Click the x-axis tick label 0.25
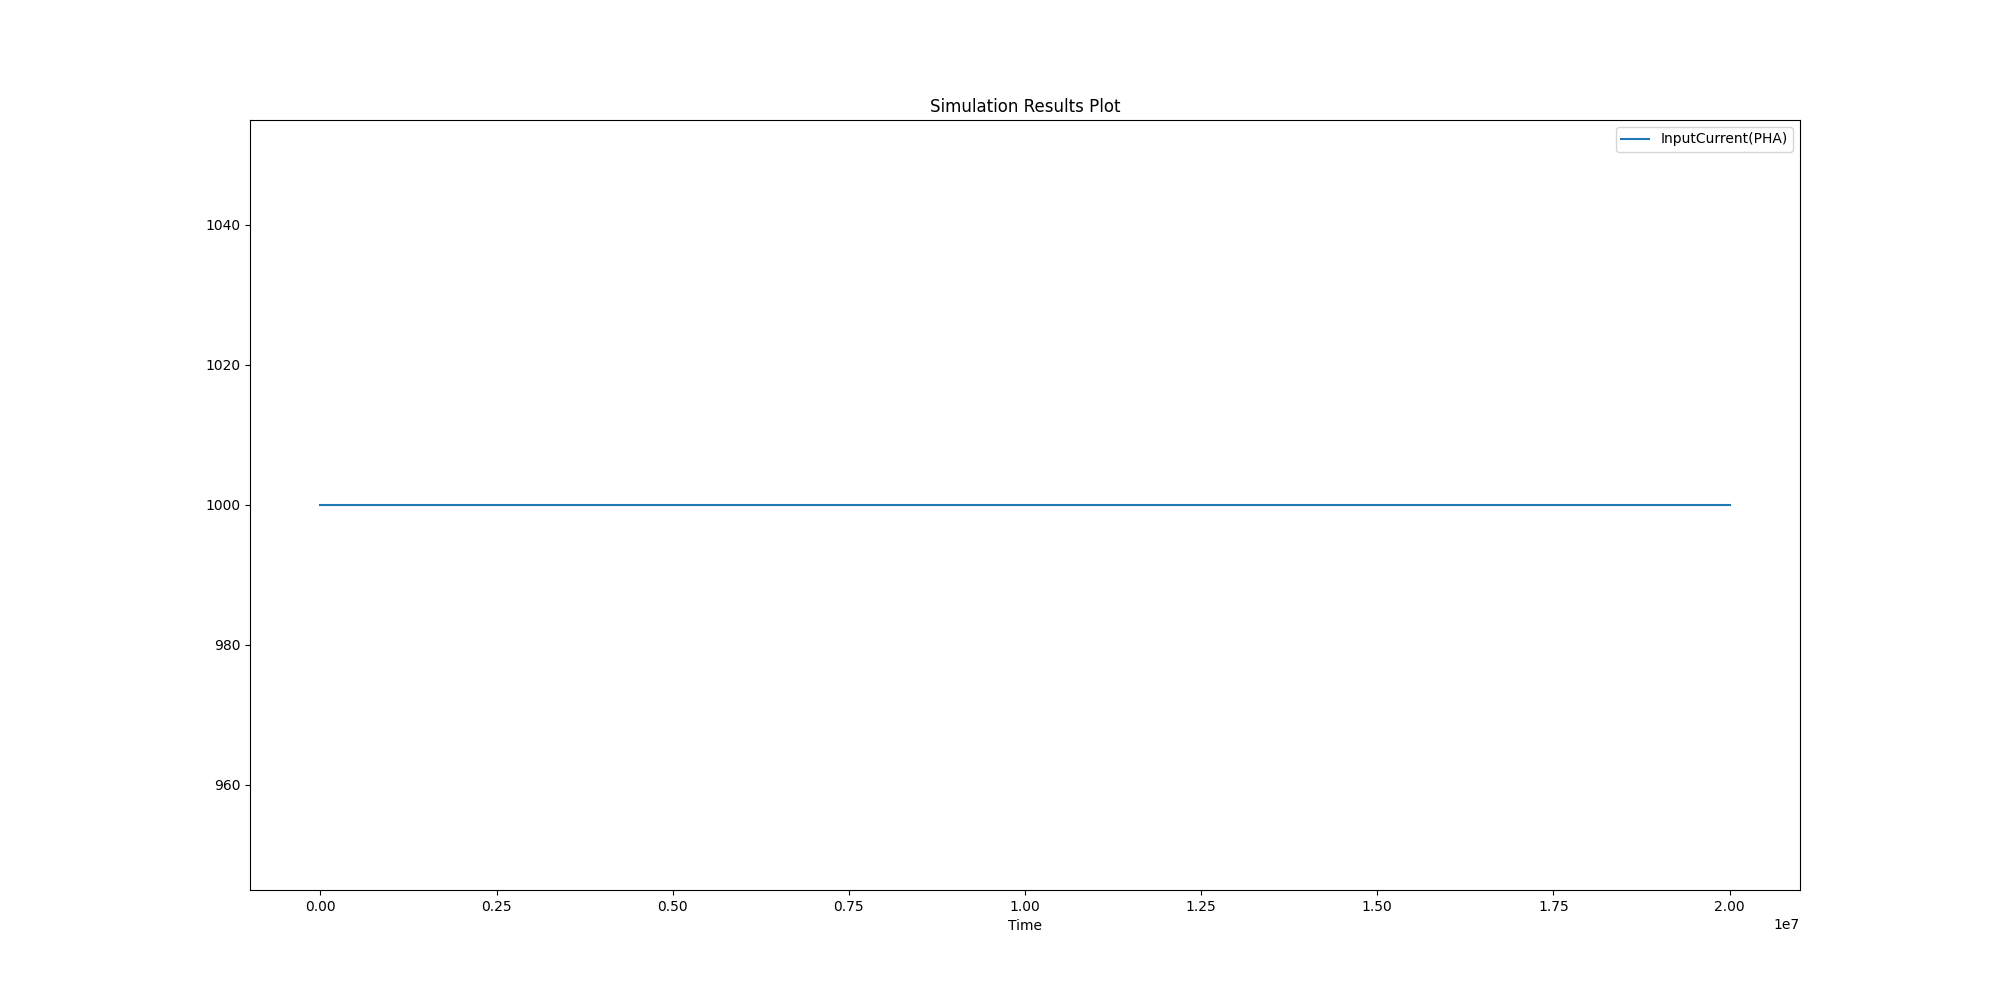This screenshot has height=1000, width=2000. coord(496,906)
